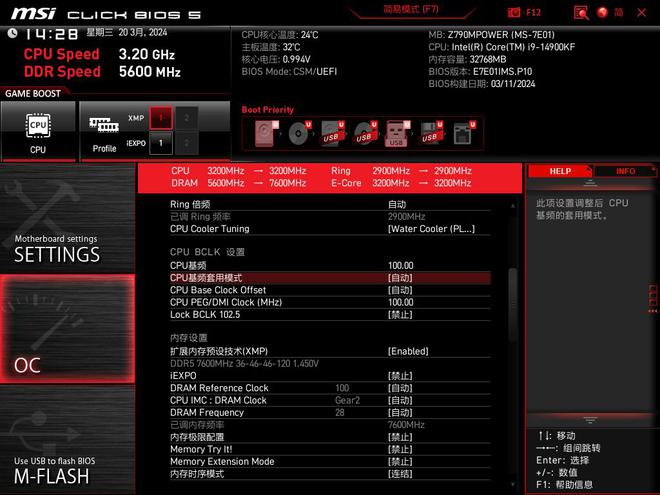Exit BIOS with the X icon
This screenshot has width=660, height=495.
[641, 13]
